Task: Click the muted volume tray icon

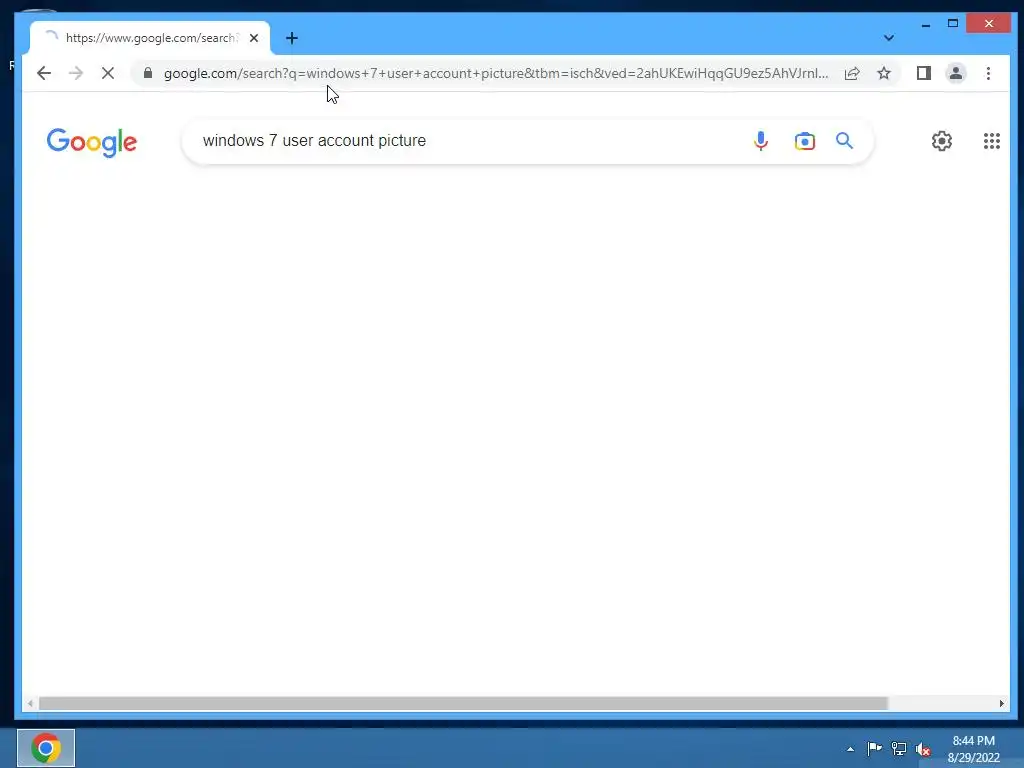Action: point(923,749)
